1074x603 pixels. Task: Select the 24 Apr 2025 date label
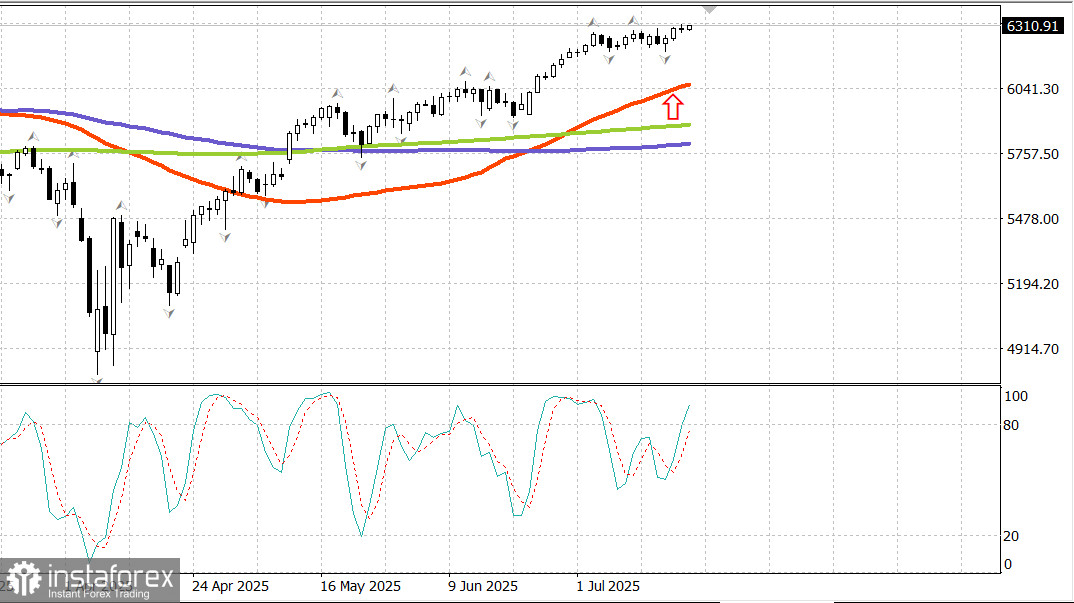click(x=230, y=587)
